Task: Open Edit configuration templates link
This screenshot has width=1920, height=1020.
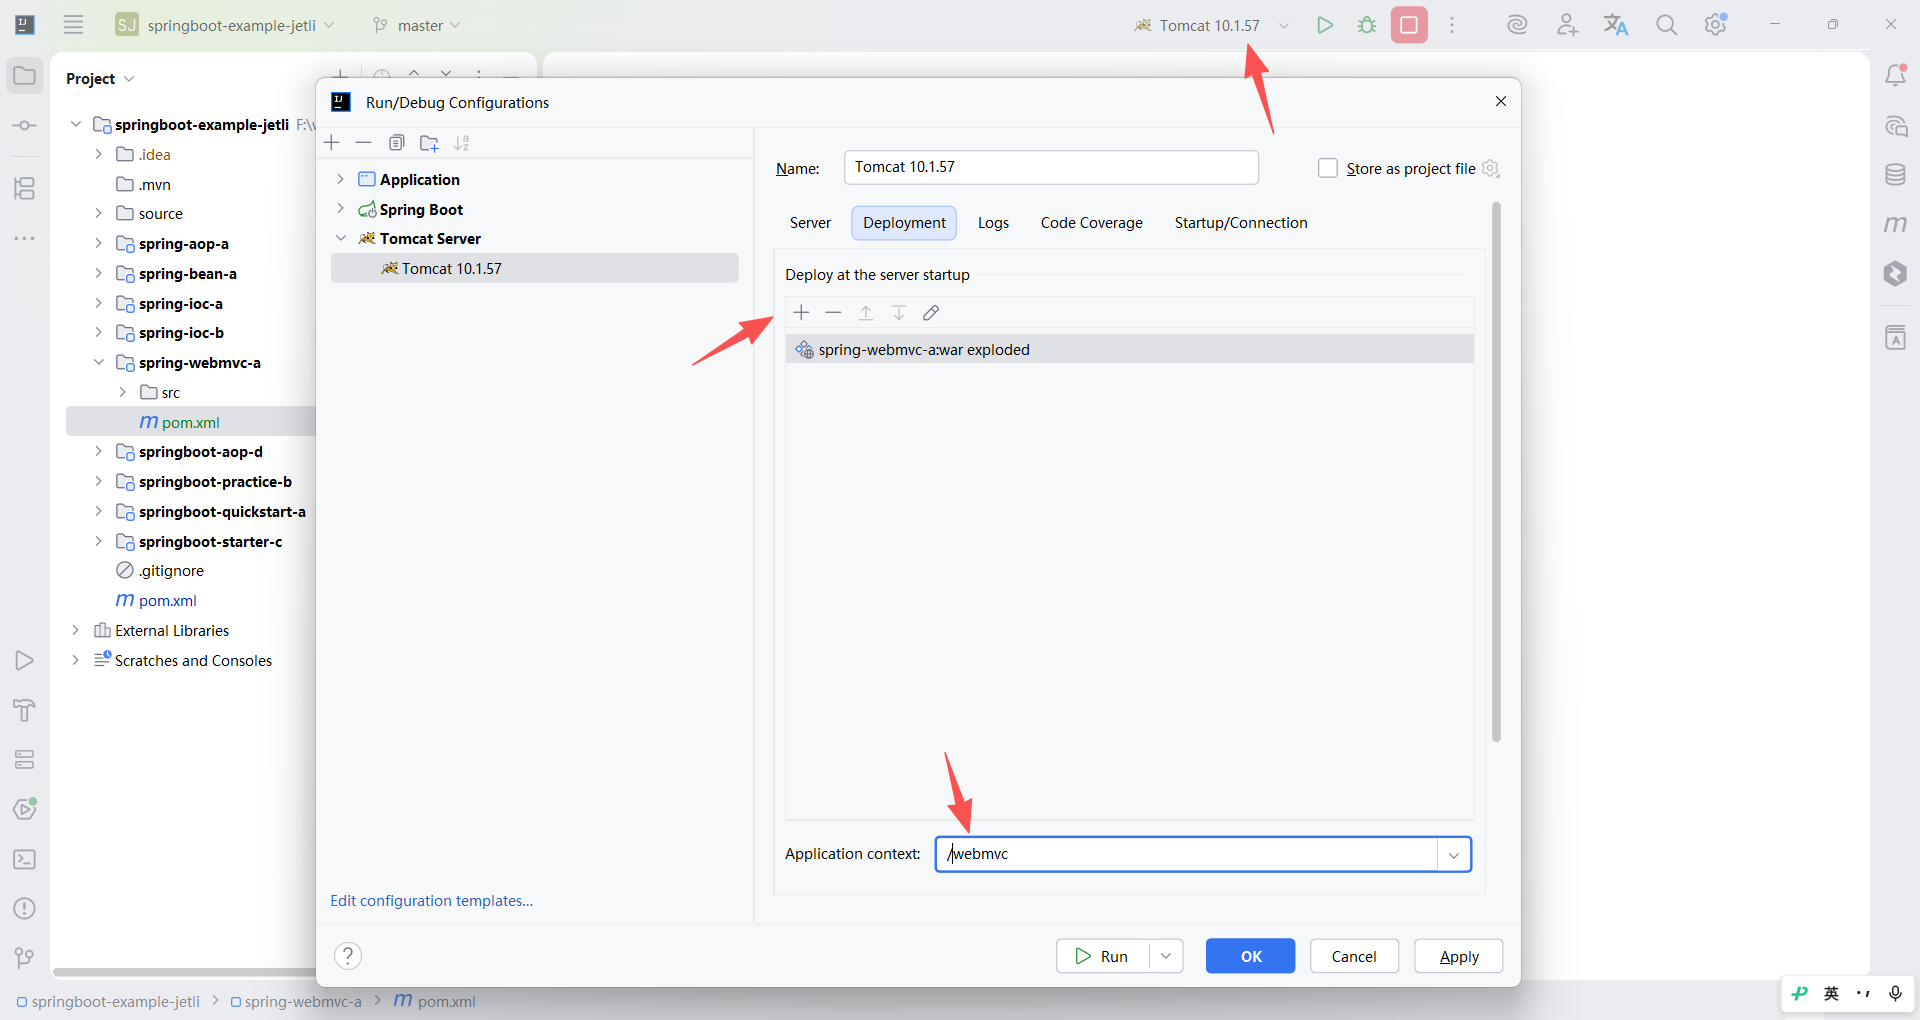Action: (431, 901)
